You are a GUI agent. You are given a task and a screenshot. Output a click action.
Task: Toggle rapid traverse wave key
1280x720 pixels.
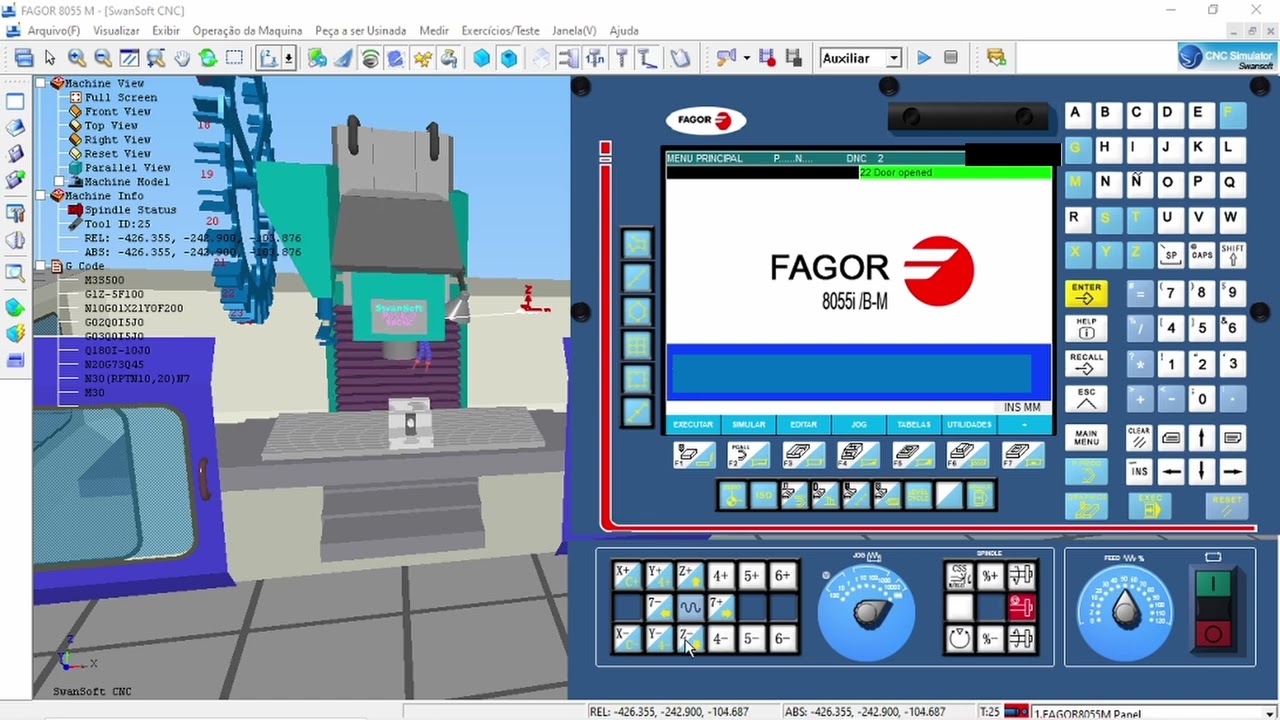690,607
